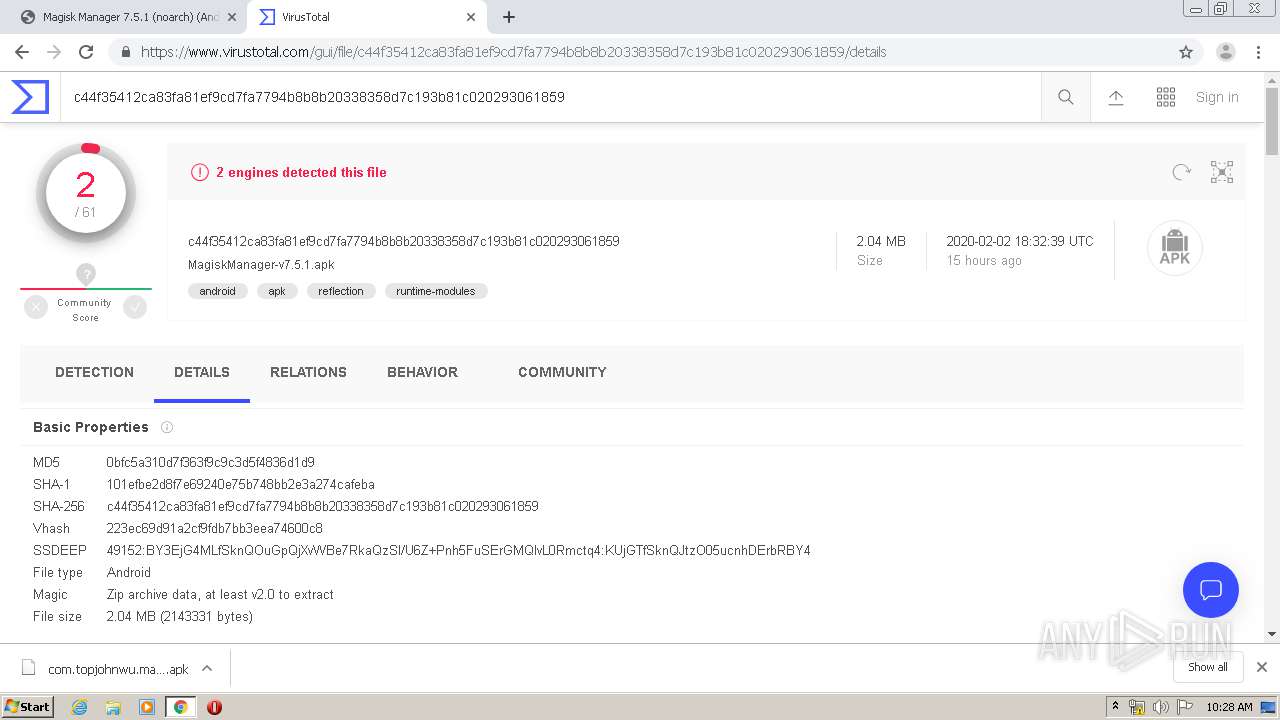Vote malicious with the X icon
1280x720 pixels.
(x=36, y=308)
